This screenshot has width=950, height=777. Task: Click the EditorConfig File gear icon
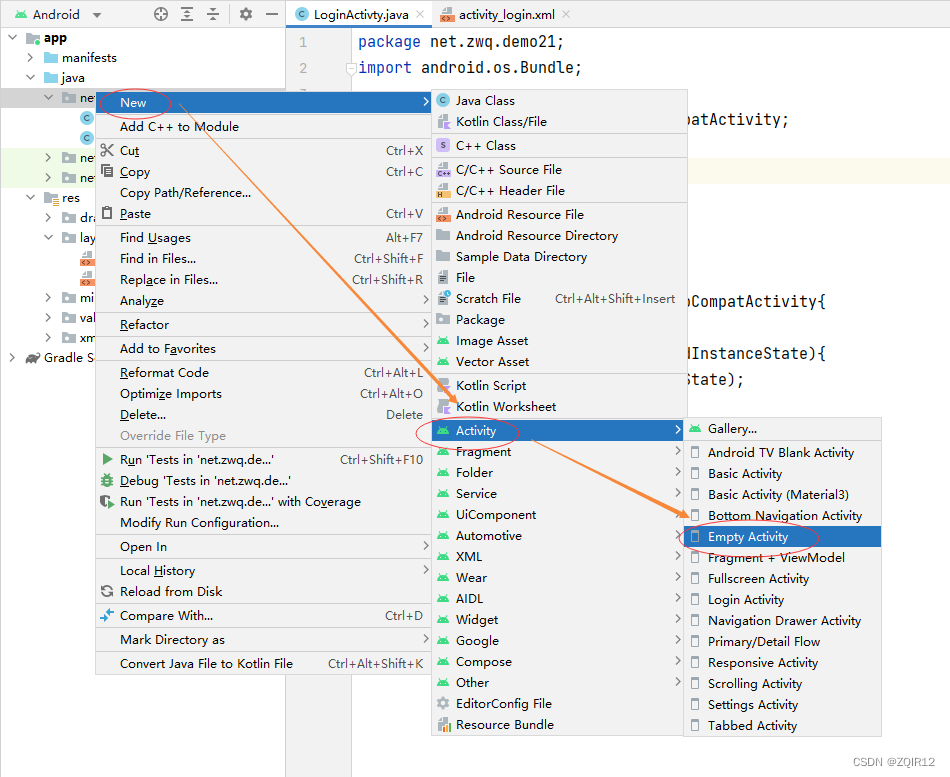(x=443, y=703)
